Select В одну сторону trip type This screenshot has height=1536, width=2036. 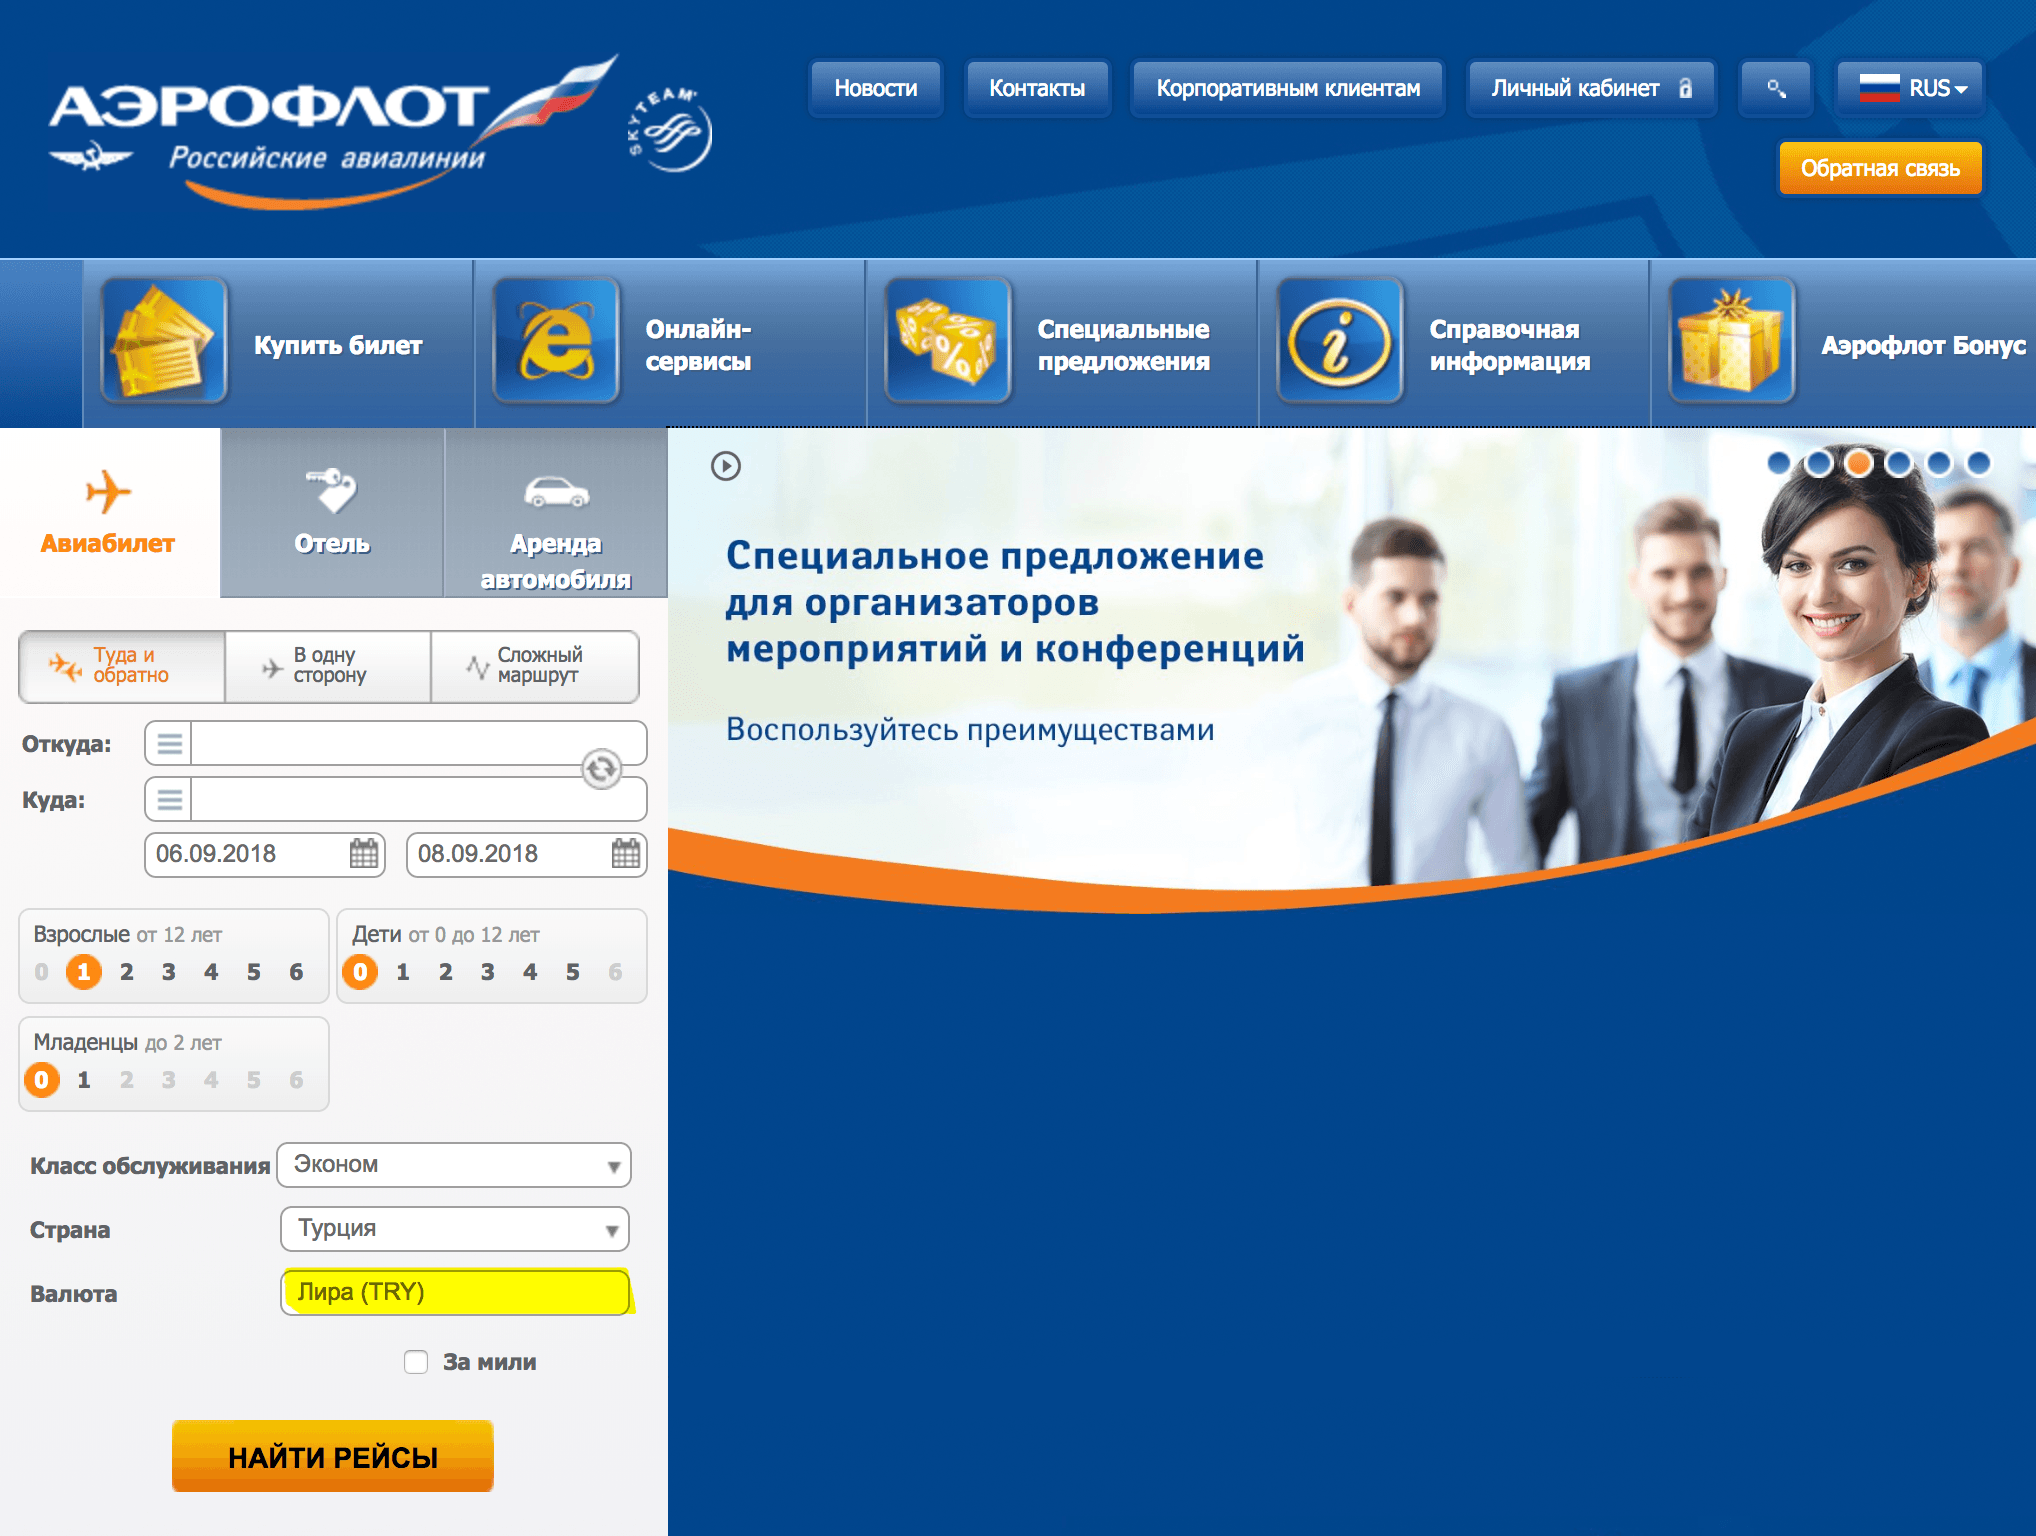(x=328, y=666)
